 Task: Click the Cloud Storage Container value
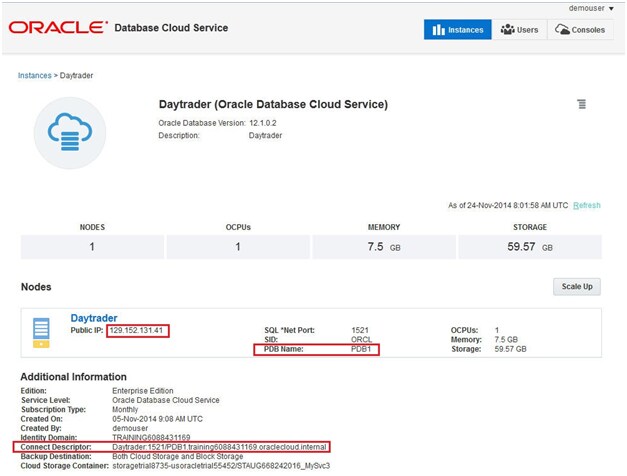point(221,466)
